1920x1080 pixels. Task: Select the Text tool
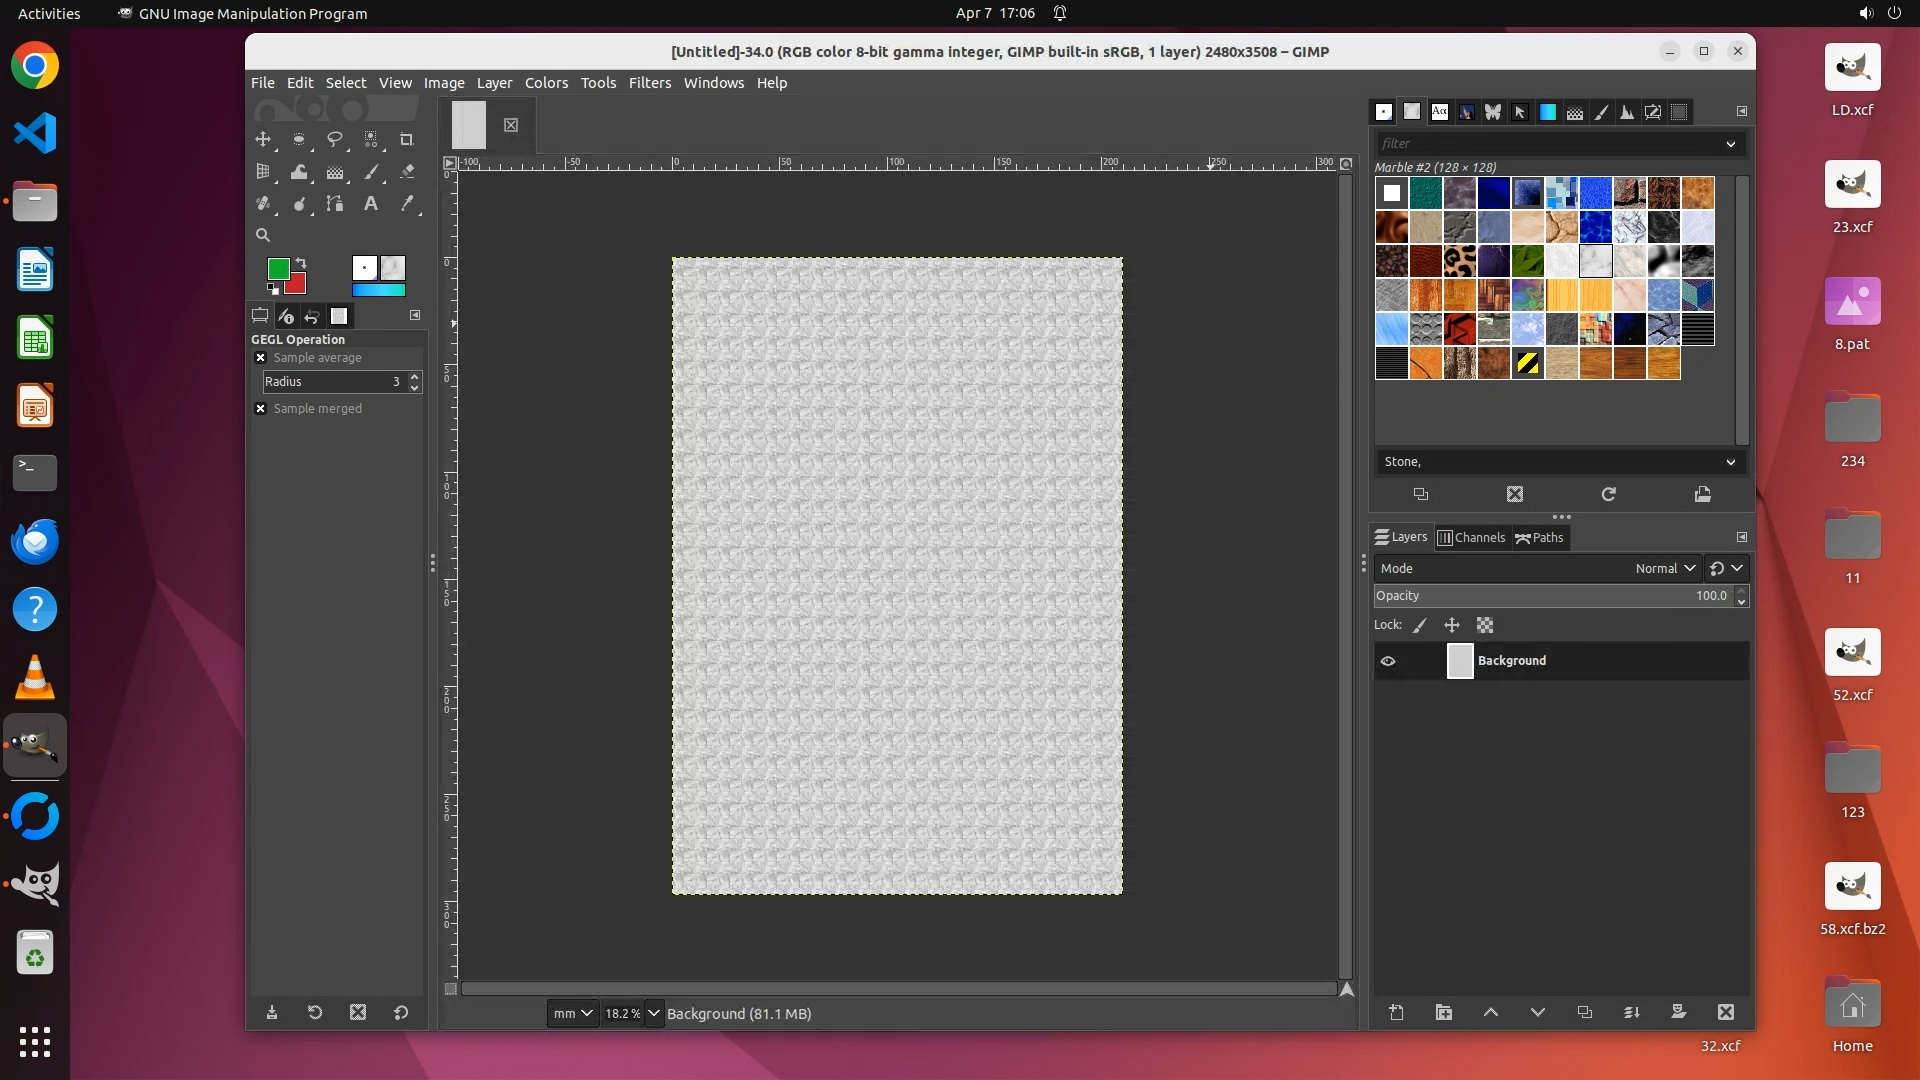(x=371, y=204)
